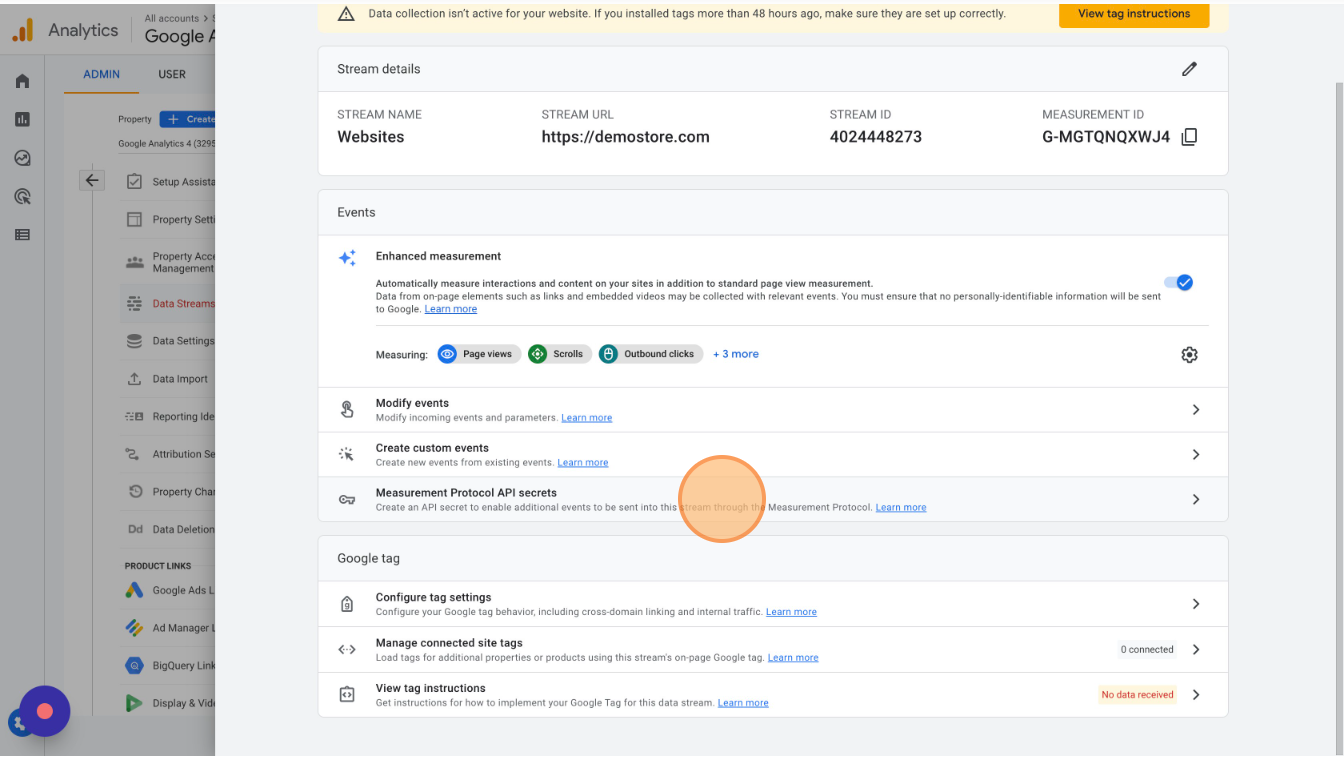Open Setup Assistant menu item
This screenshot has width=1344, height=760.
[x=167, y=182]
